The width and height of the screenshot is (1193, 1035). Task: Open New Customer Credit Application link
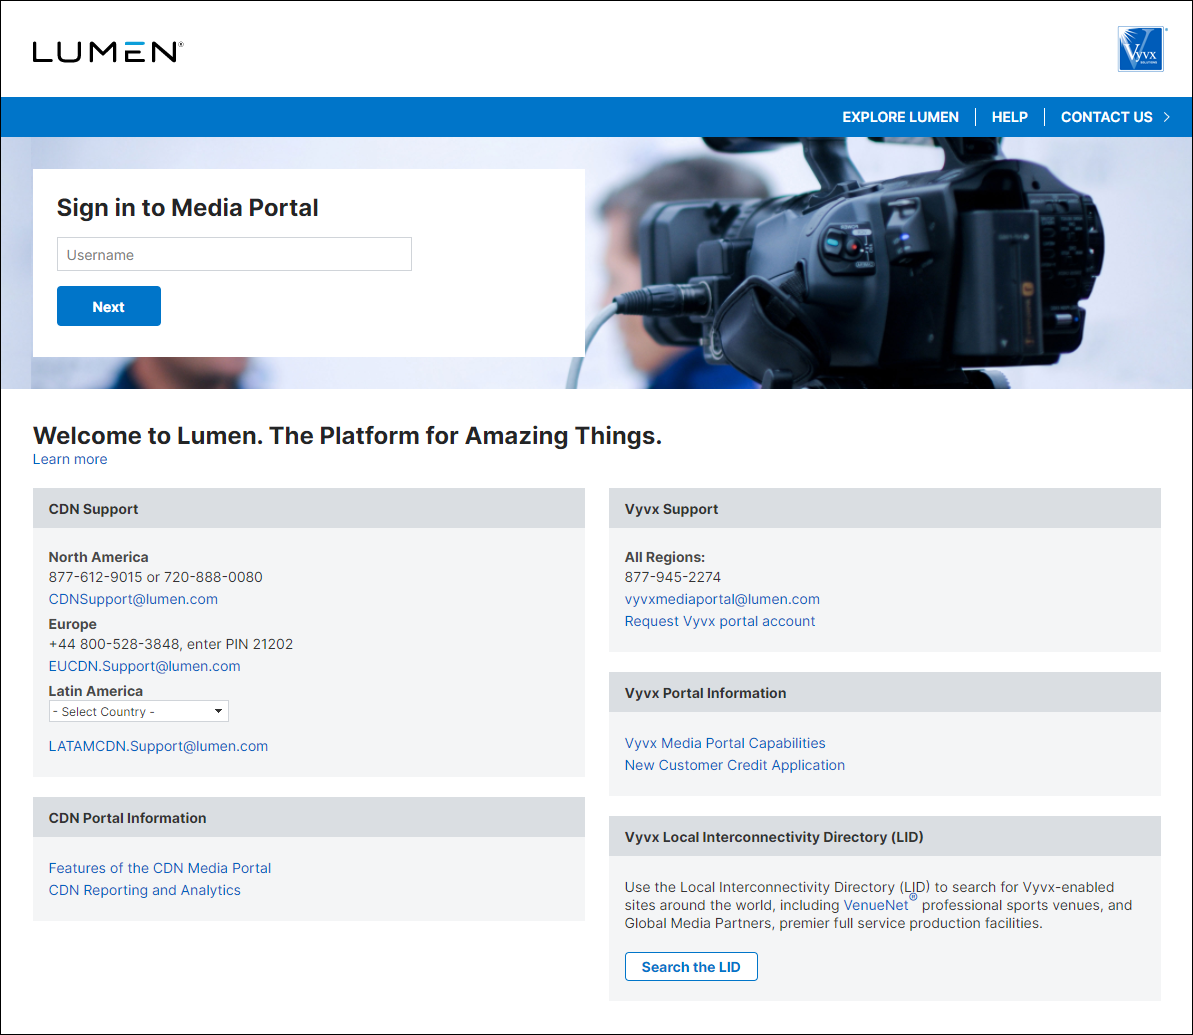(735, 765)
